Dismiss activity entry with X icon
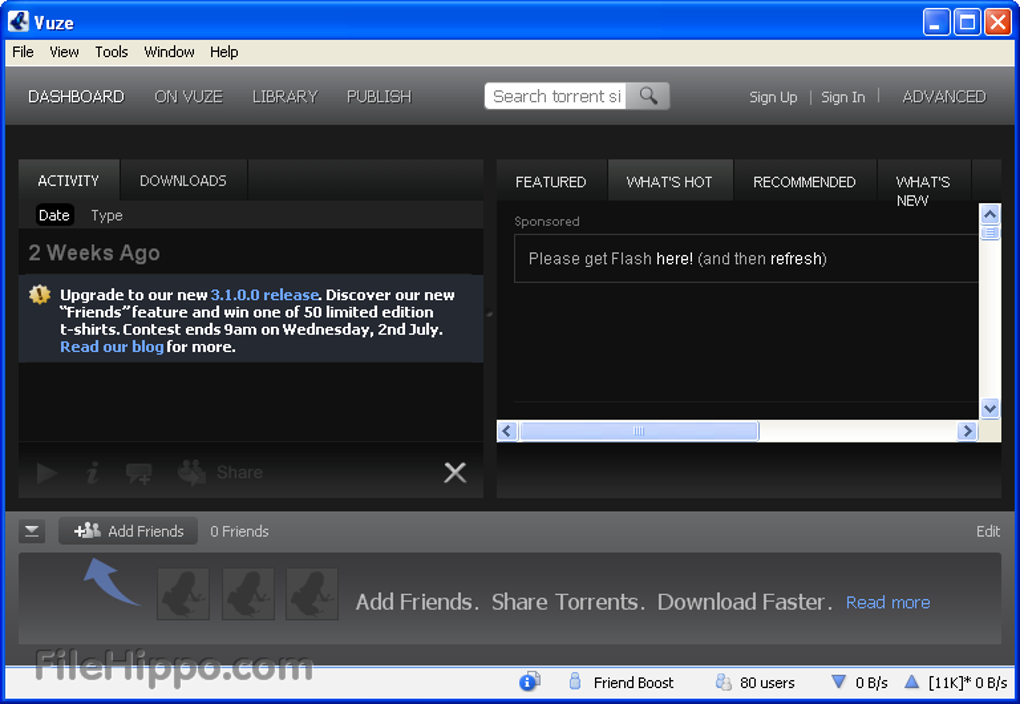 455,473
